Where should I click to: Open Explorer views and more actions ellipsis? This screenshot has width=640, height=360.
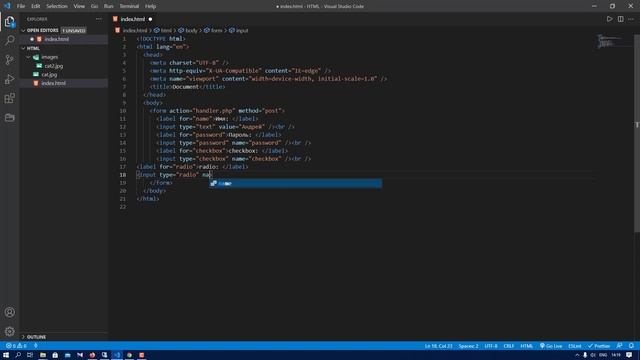pos(99,19)
